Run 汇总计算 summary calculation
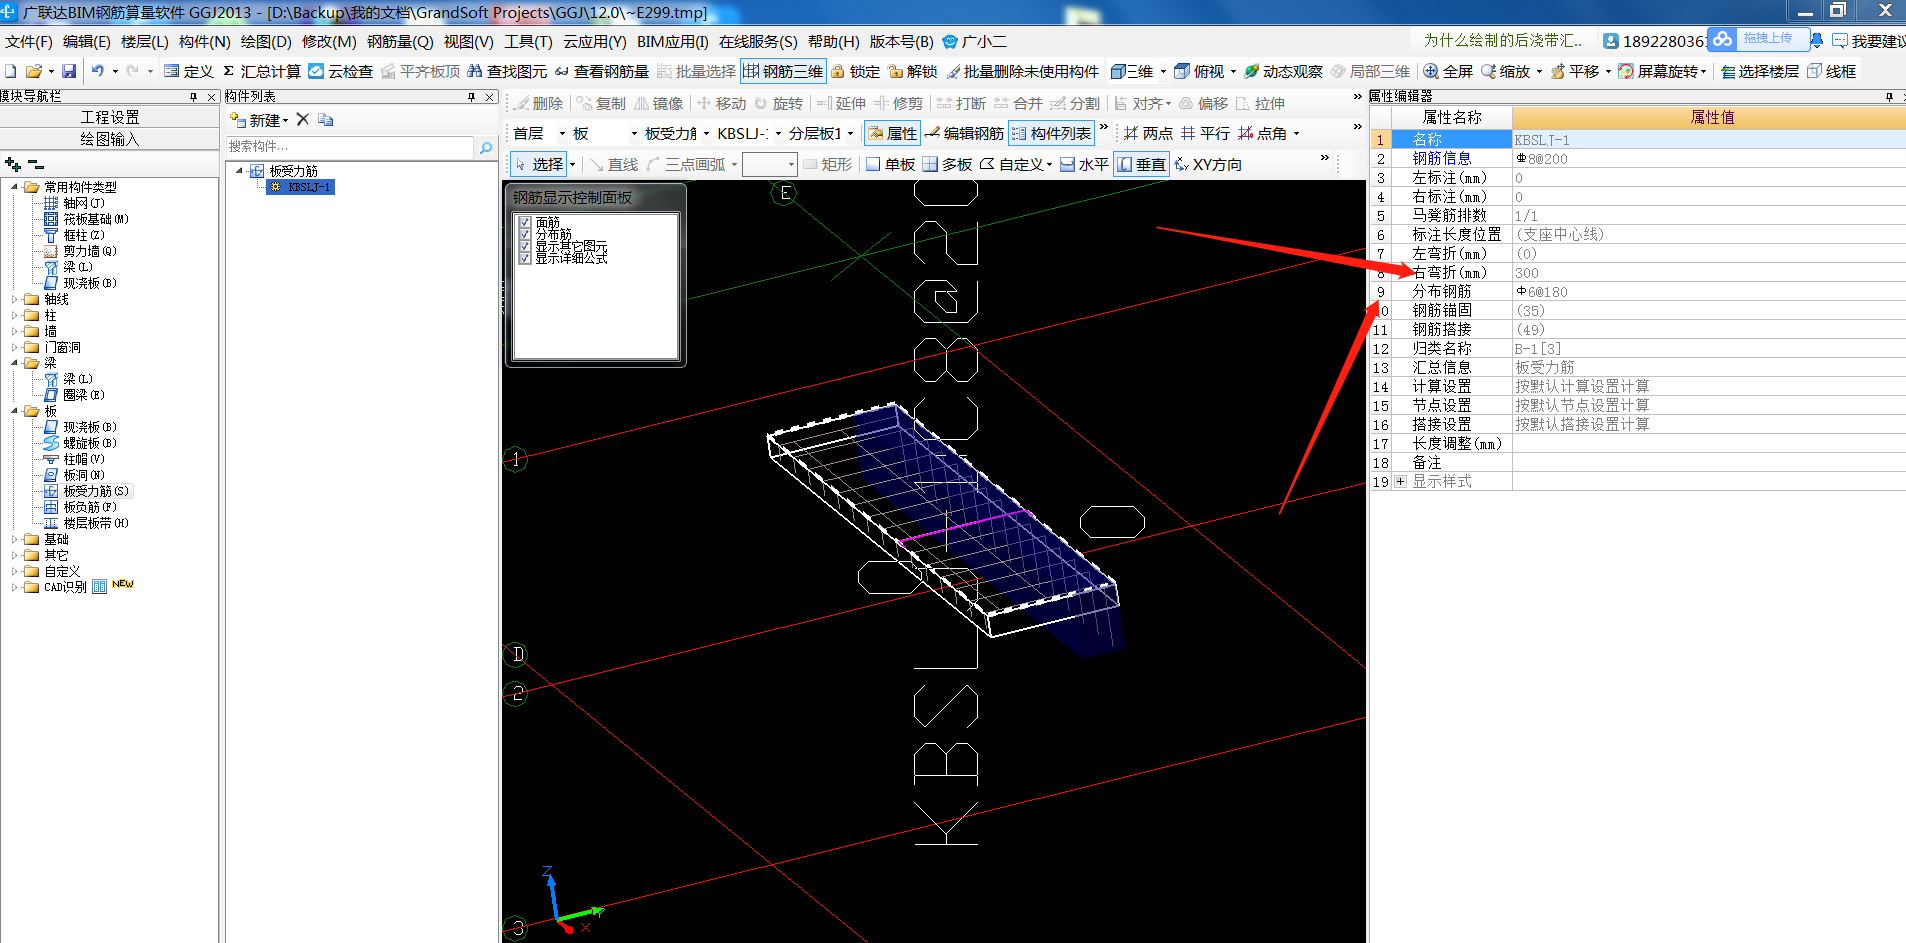The width and height of the screenshot is (1906, 943). [x=261, y=71]
